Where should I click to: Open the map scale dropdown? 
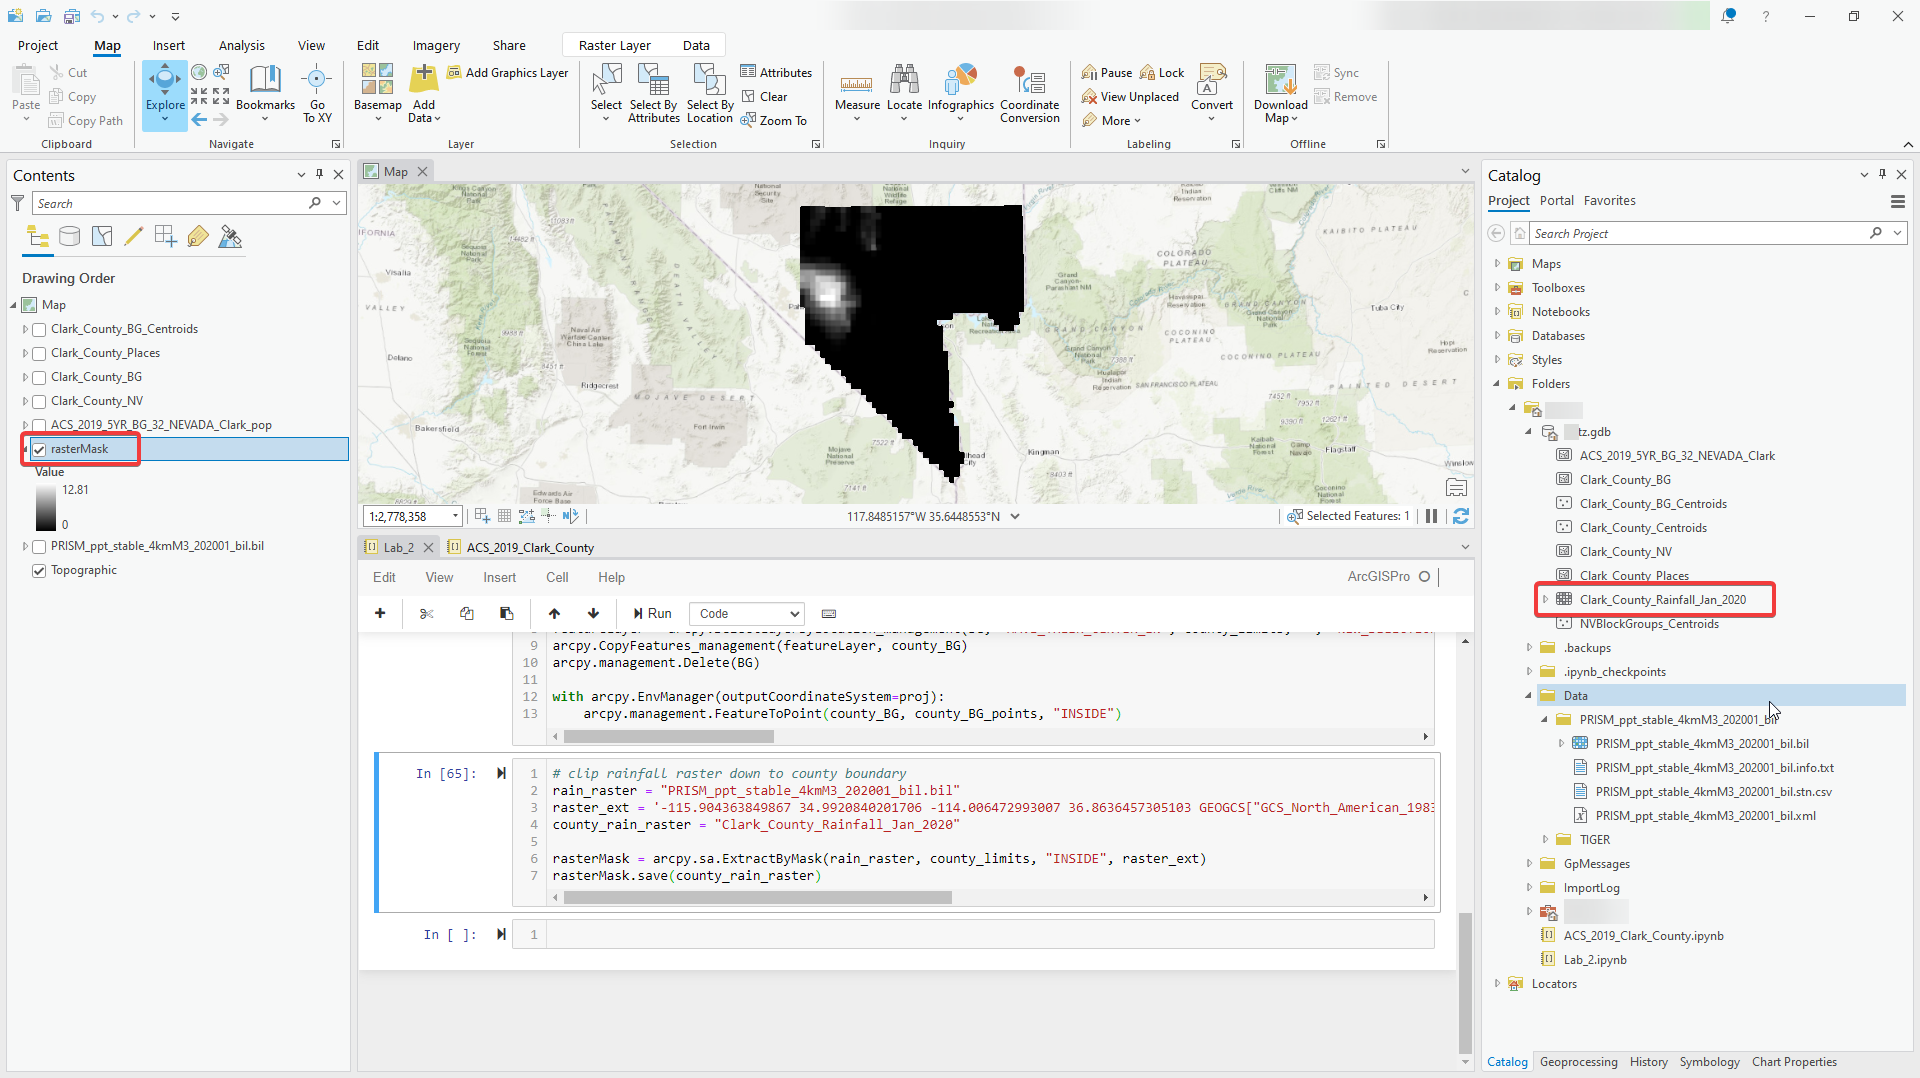455,516
